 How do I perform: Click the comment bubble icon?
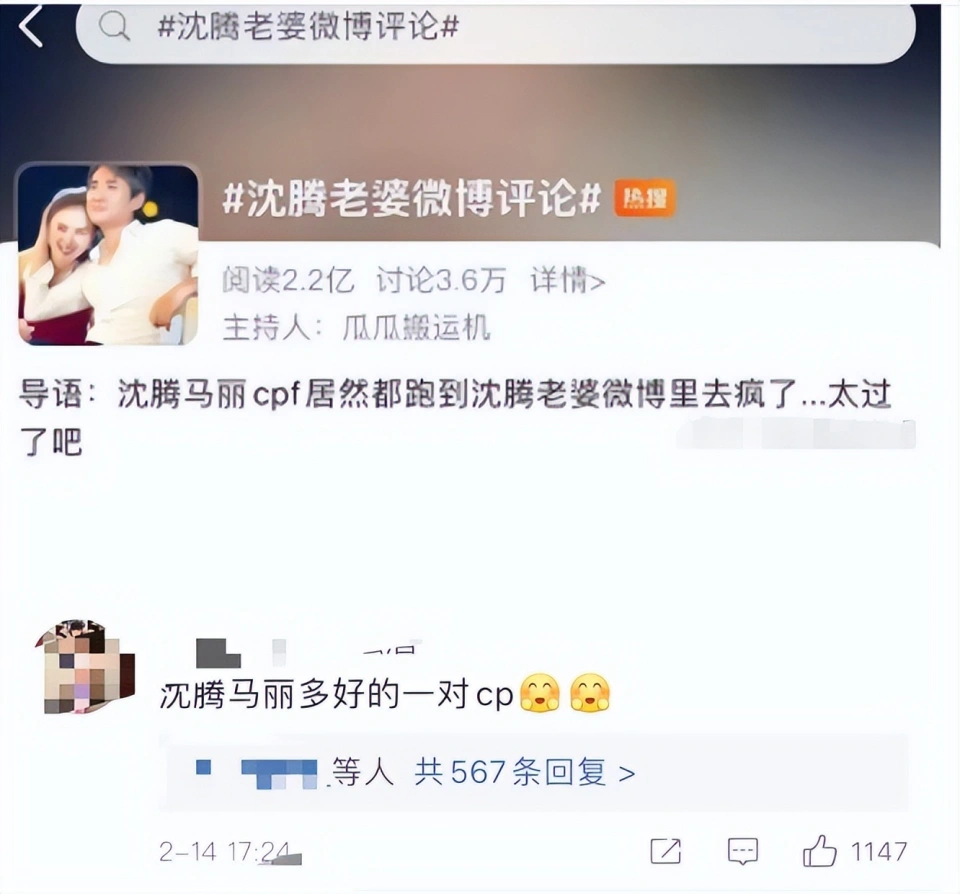coord(743,851)
